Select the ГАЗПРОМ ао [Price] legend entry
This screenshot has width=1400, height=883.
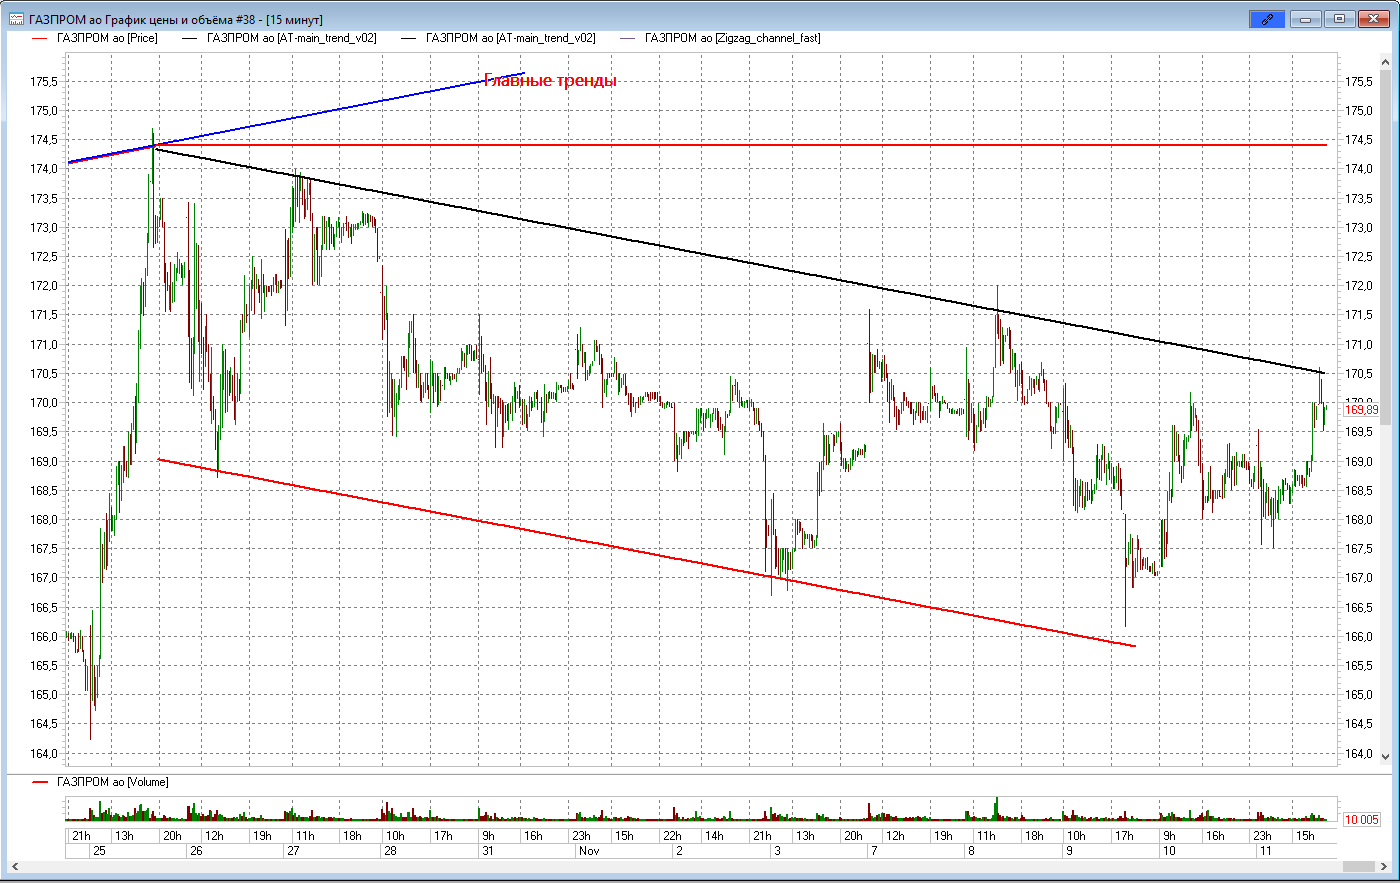106,38
